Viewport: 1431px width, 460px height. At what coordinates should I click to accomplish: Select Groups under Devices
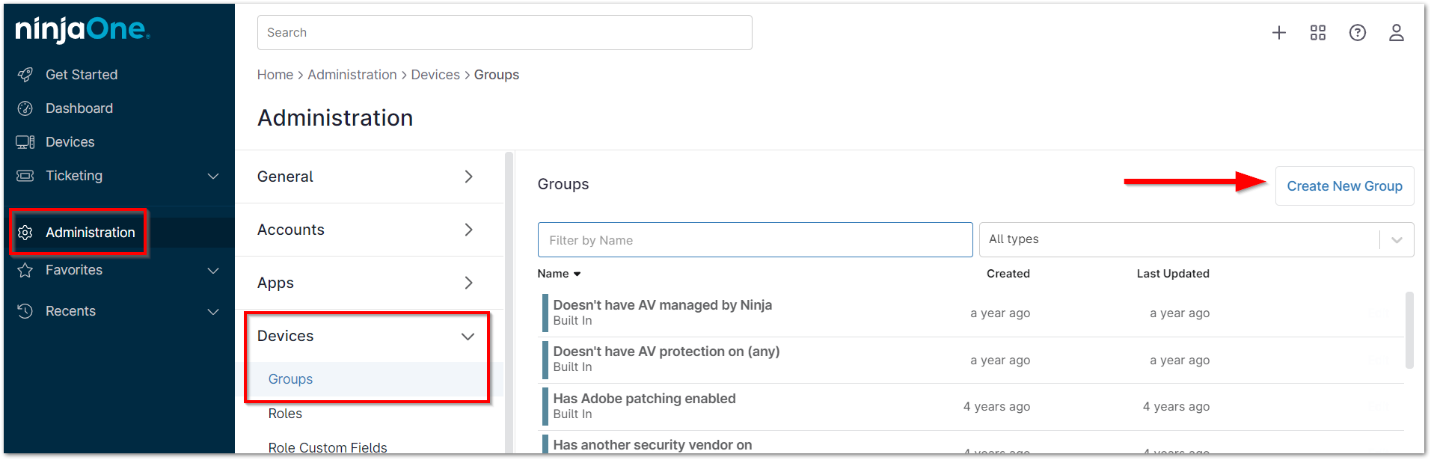(291, 379)
